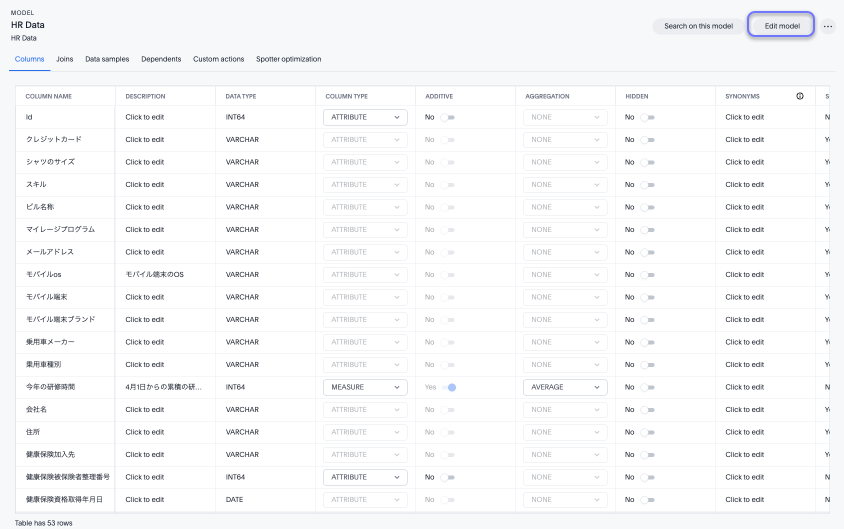
Task: Open the Spotter optimization tab
Action: [x=288, y=59]
